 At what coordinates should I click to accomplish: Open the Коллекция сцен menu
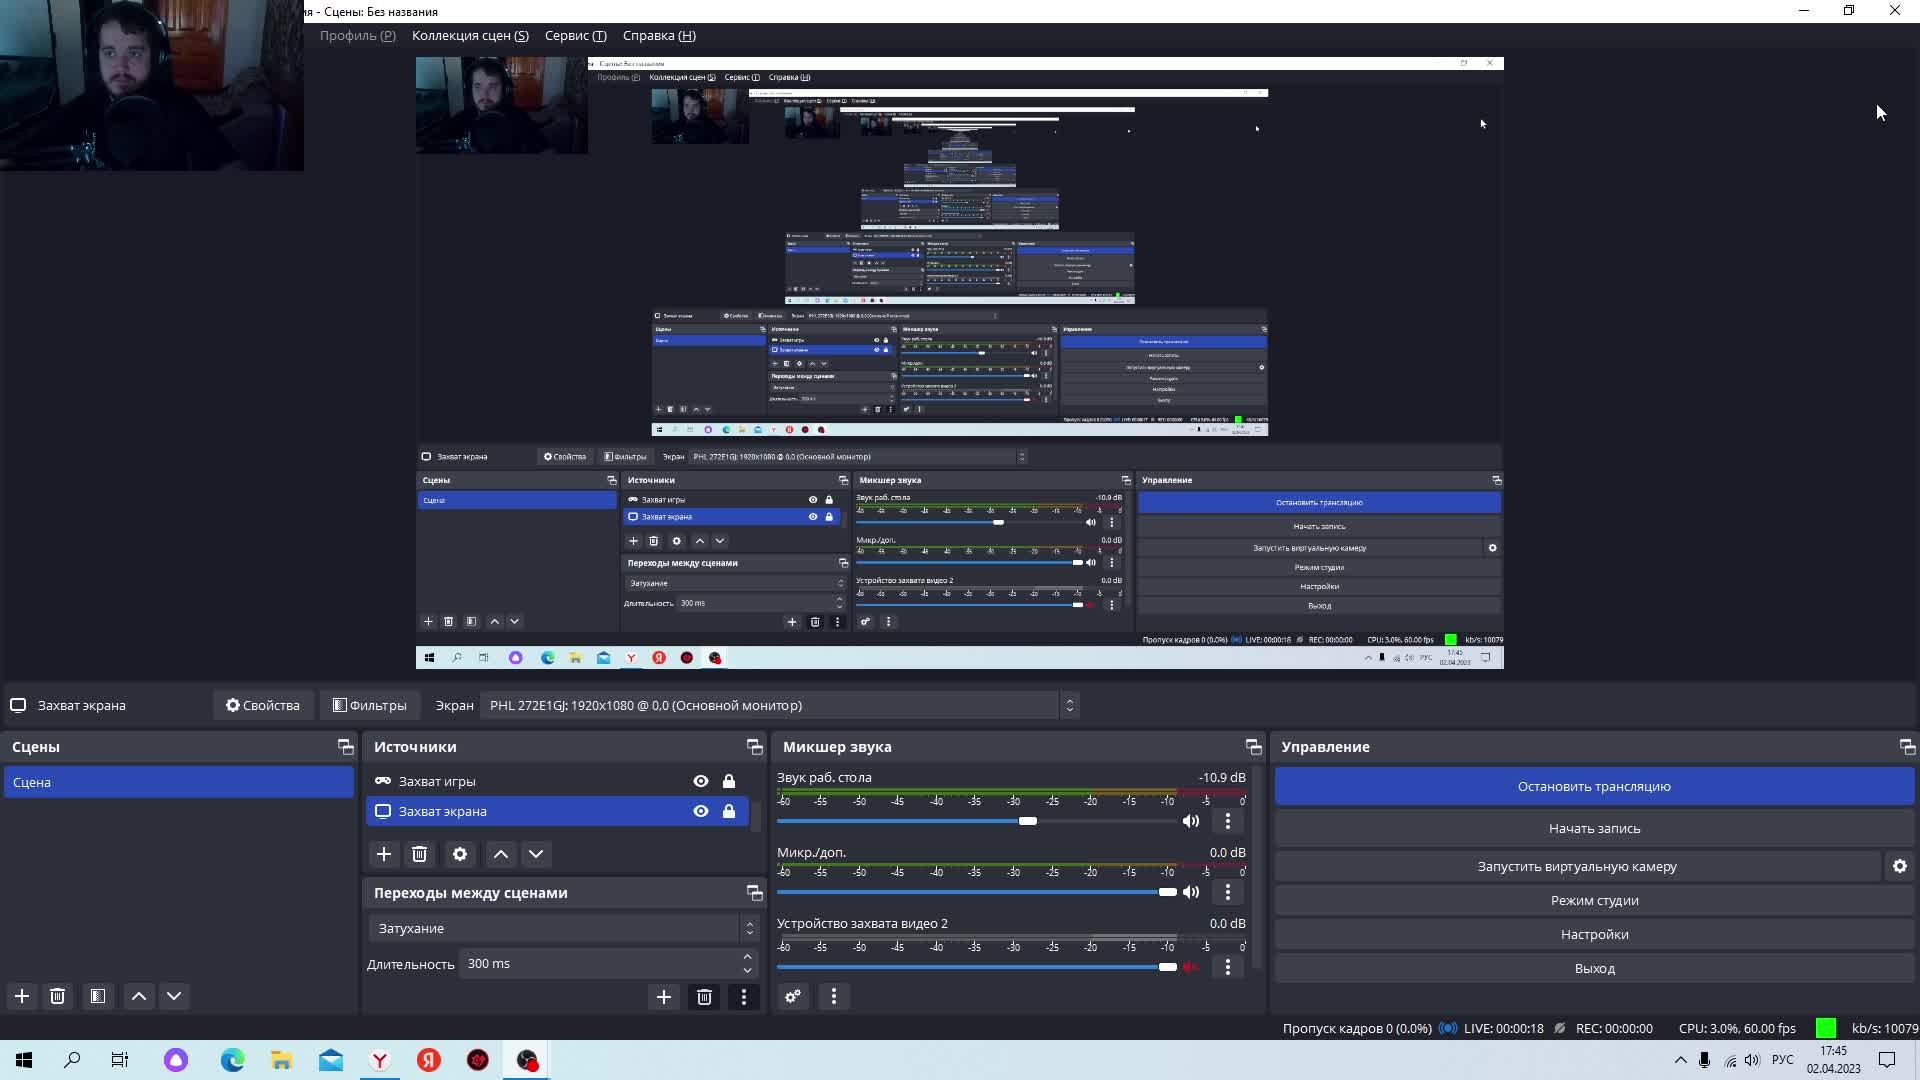(470, 35)
